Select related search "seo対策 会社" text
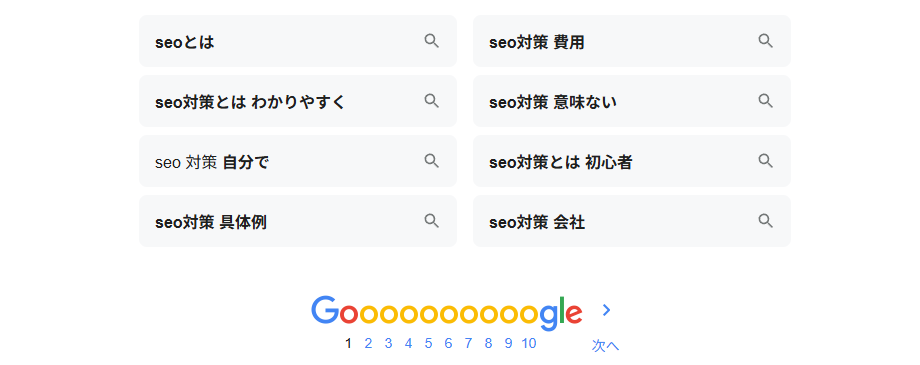 click(x=536, y=222)
